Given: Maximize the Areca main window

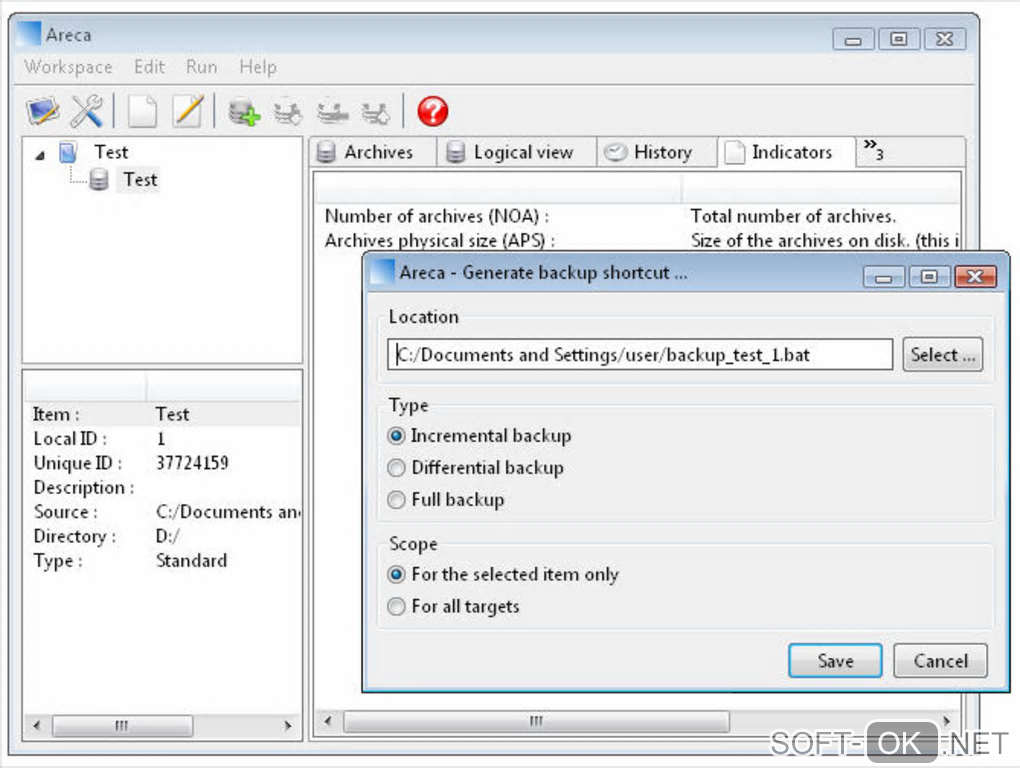Looking at the screenshot, I should [x=899, y=39].
